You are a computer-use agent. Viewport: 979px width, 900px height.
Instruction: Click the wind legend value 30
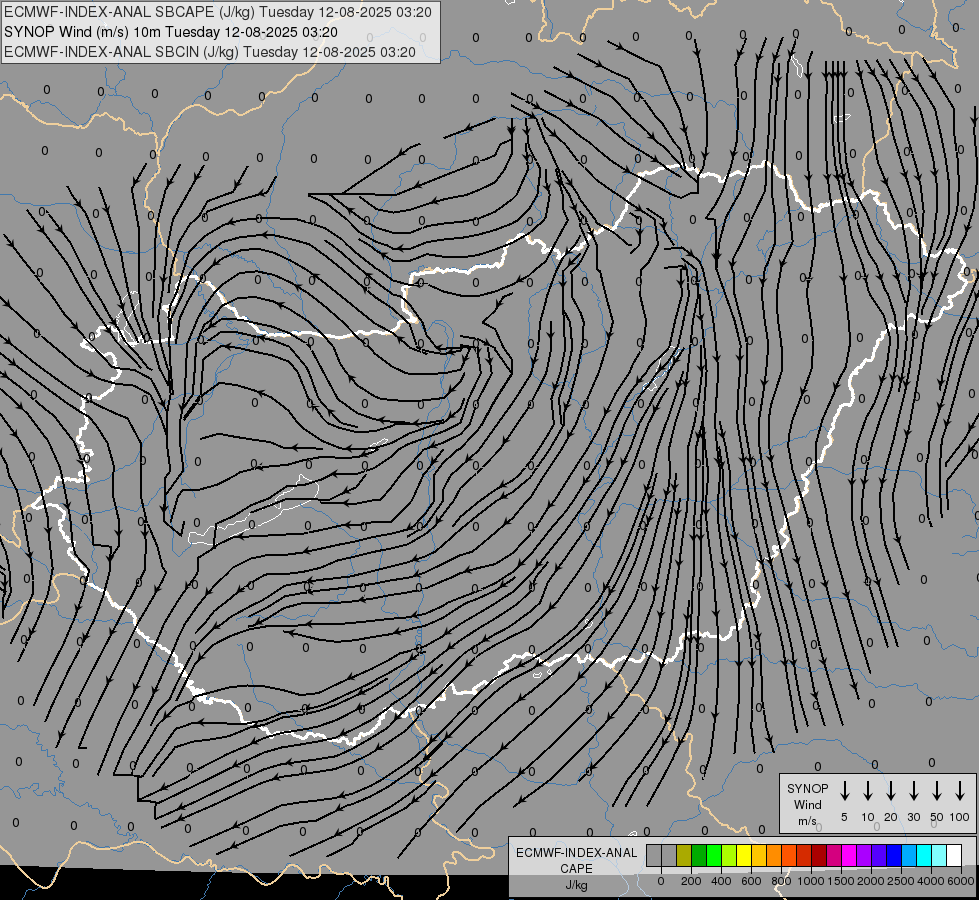(914, 817)
